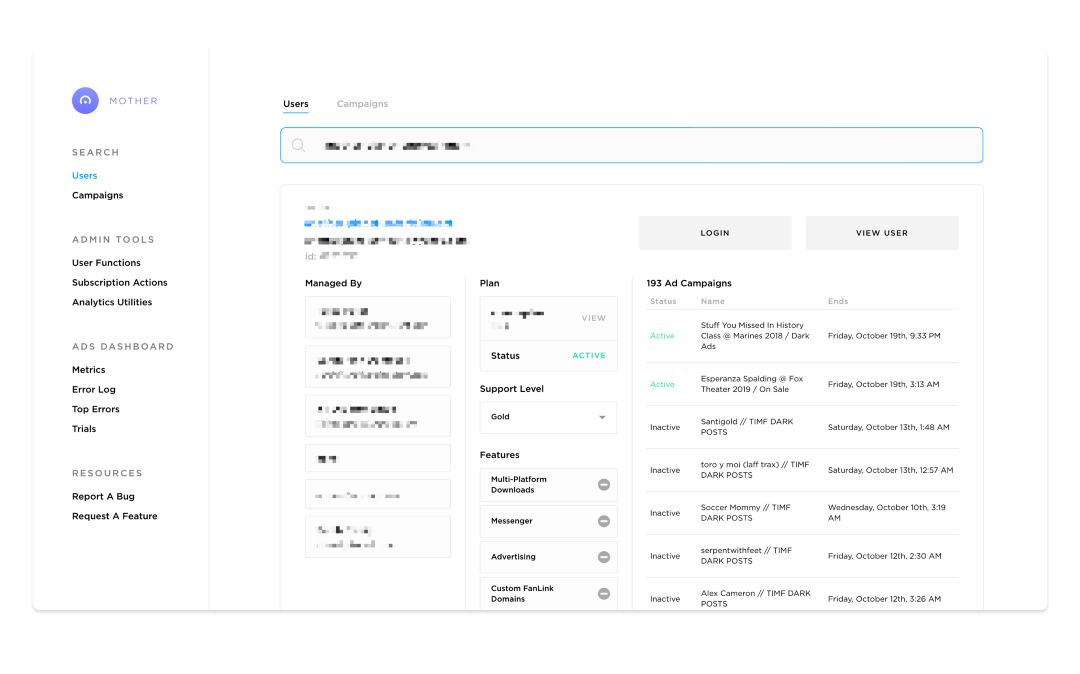Open Esperanza Spalding @ Fox Theater campaign
1080x674 pixels.
(x=752, y=384)
